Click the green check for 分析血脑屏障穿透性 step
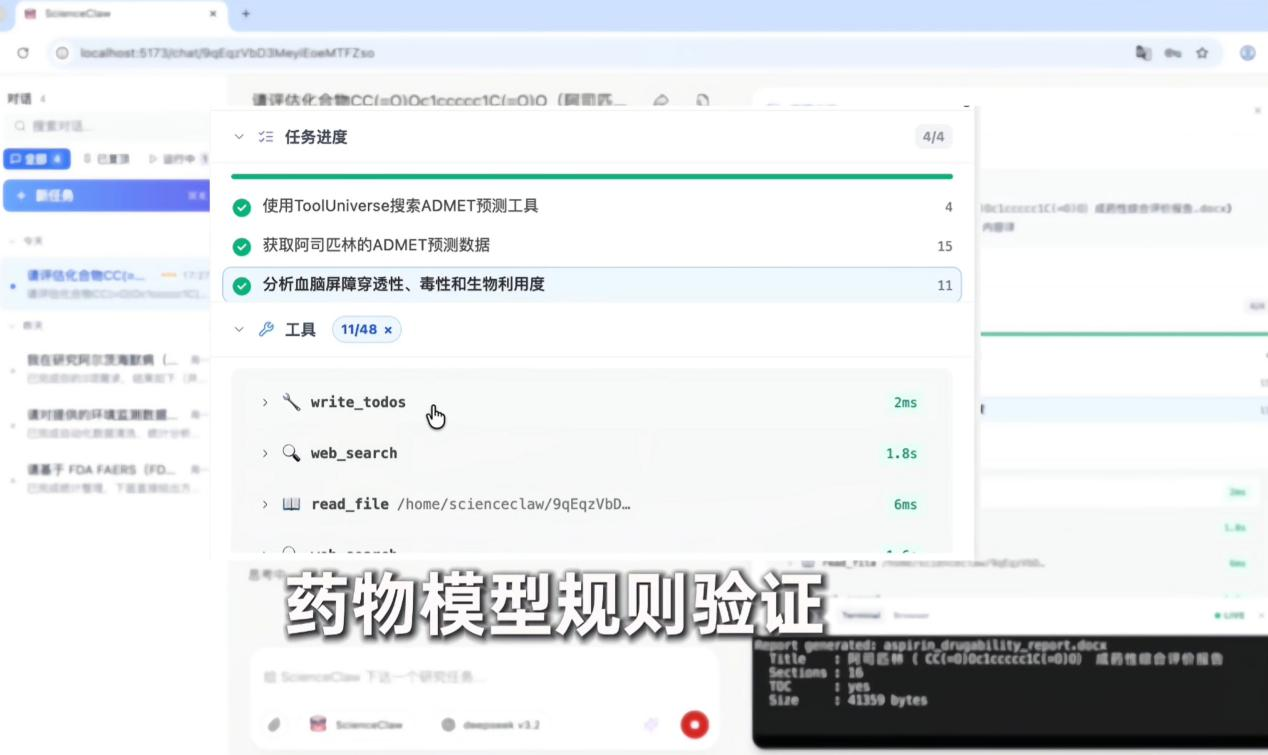This screenshot has width=1268, height=755. pyautogui.click(x=242, y=285)
